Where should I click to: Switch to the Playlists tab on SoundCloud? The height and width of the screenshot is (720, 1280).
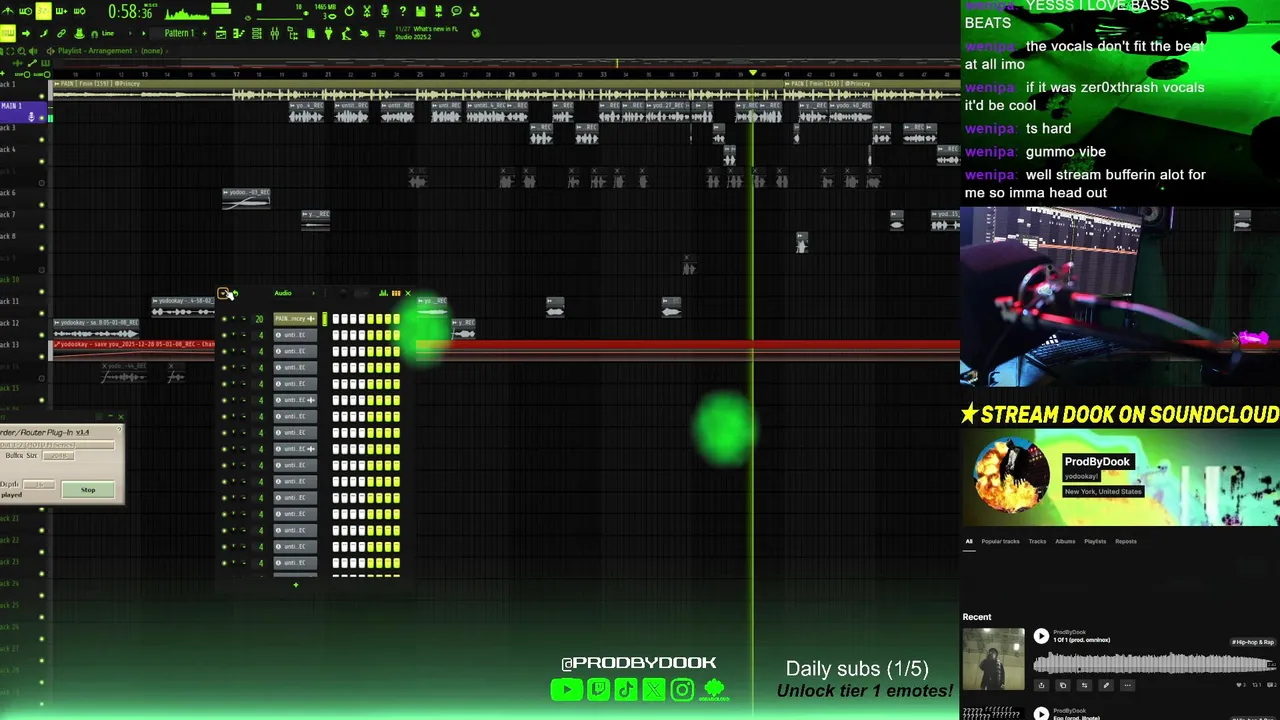click(x=1095, y=541)
